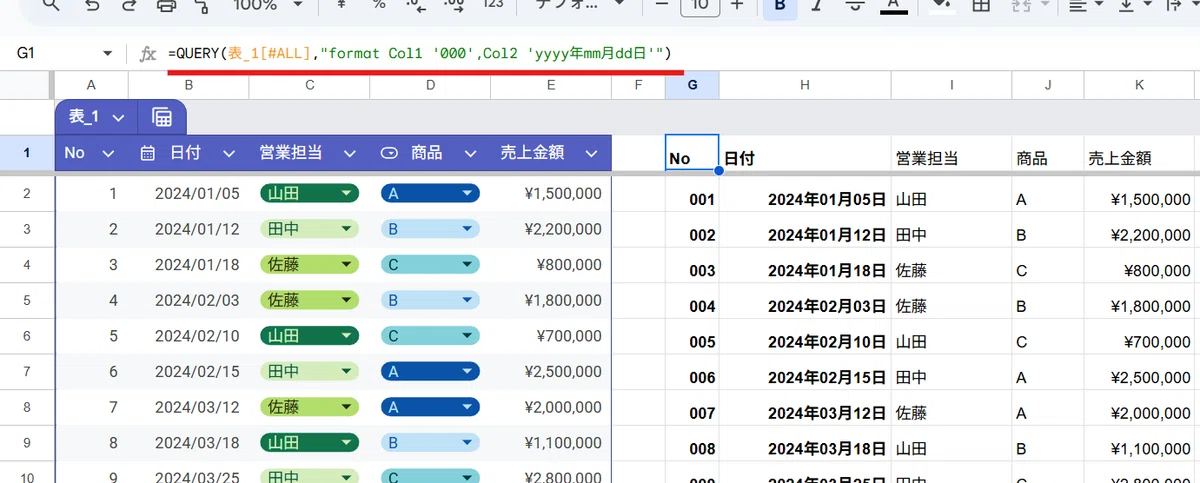Select column A header

92,85
